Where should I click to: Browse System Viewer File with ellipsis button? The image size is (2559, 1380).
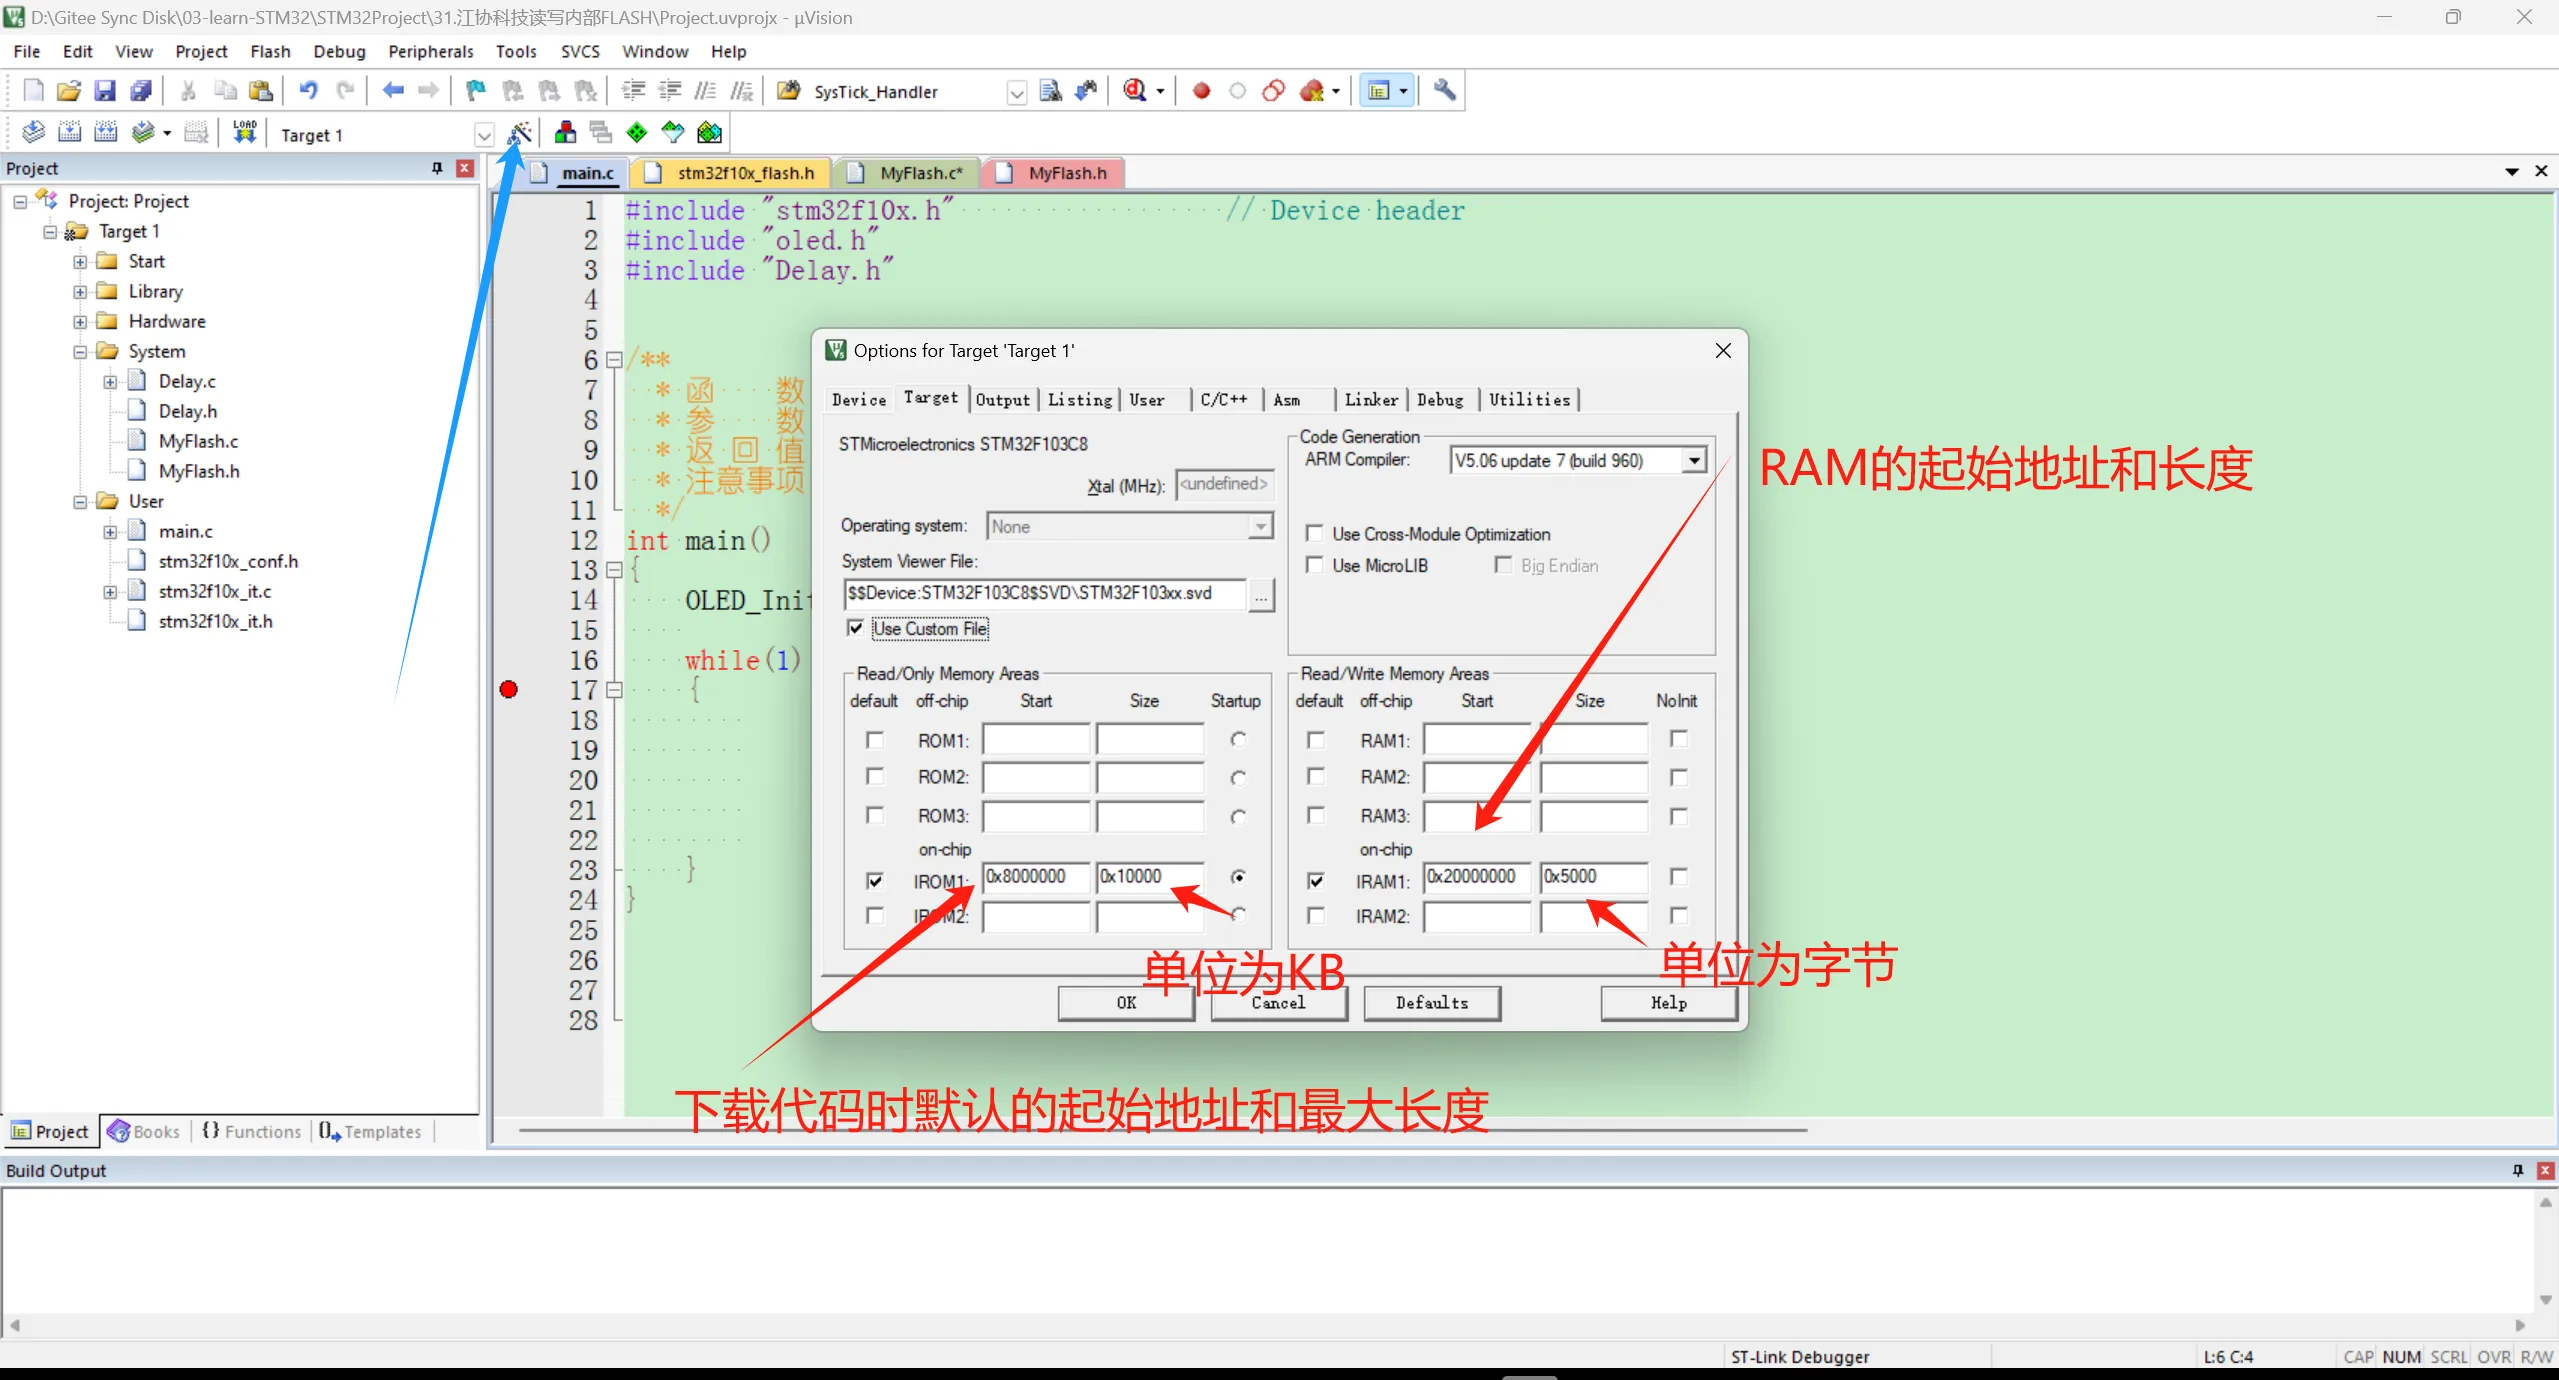click(x=1261, y=595)
